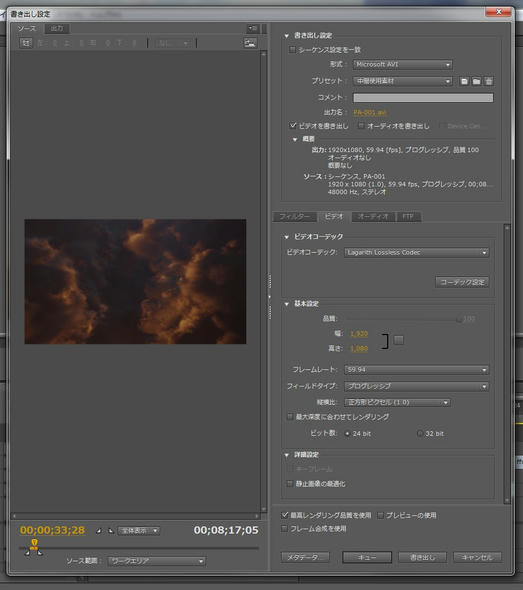Click the キュー button

367,557
